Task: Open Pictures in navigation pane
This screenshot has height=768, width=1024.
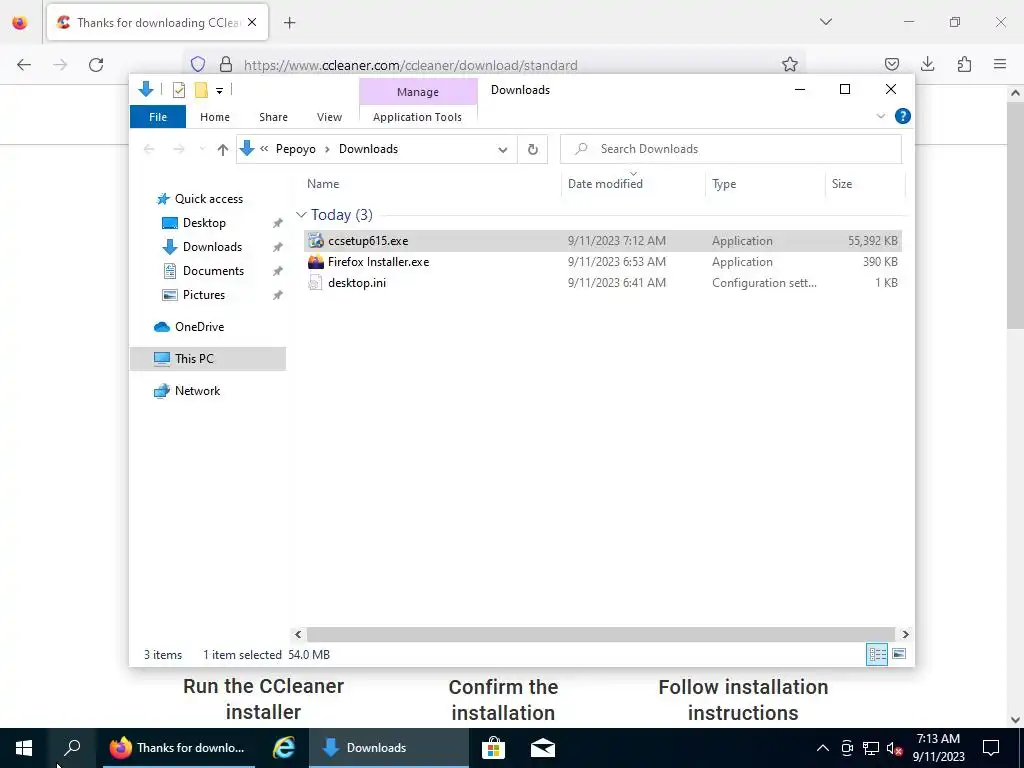Action: pyautogui.click(x=203, y=295)
